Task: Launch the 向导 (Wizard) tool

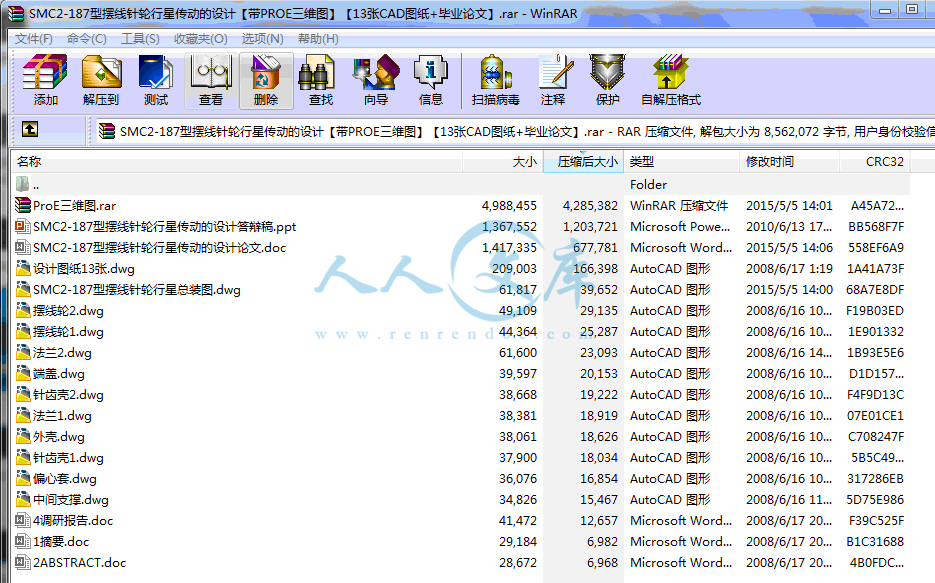Action: click(376, 80)
